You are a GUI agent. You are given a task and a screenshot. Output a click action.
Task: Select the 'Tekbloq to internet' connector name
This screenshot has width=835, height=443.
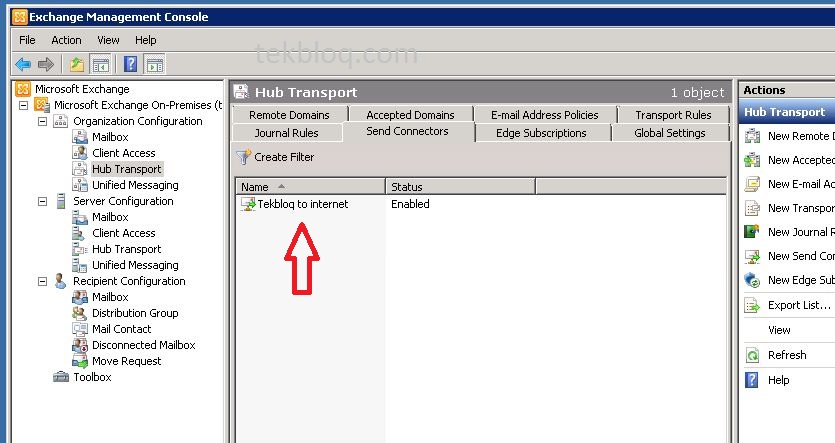(x=302, y=204)
